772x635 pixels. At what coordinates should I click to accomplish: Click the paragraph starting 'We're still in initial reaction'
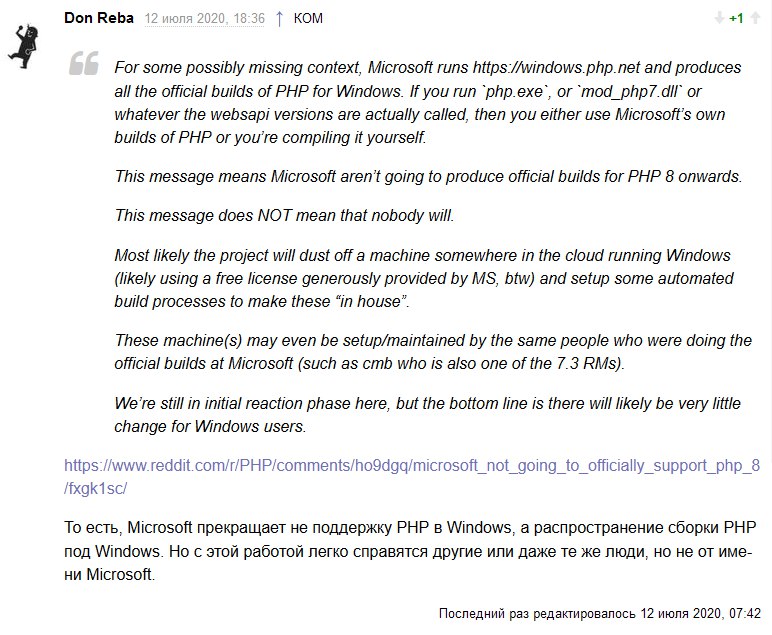pyautogui.click(x=427, y=414)
